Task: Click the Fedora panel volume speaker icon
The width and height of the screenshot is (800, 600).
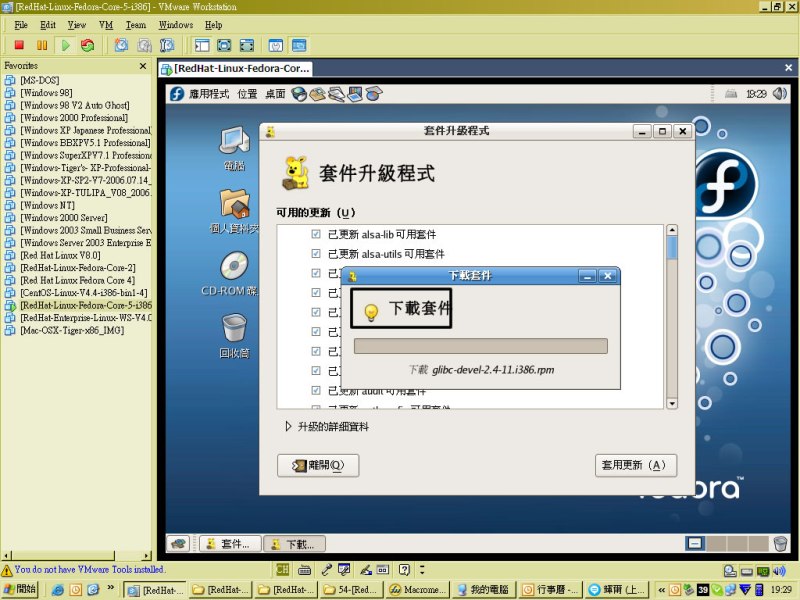Action: (779, 93)
